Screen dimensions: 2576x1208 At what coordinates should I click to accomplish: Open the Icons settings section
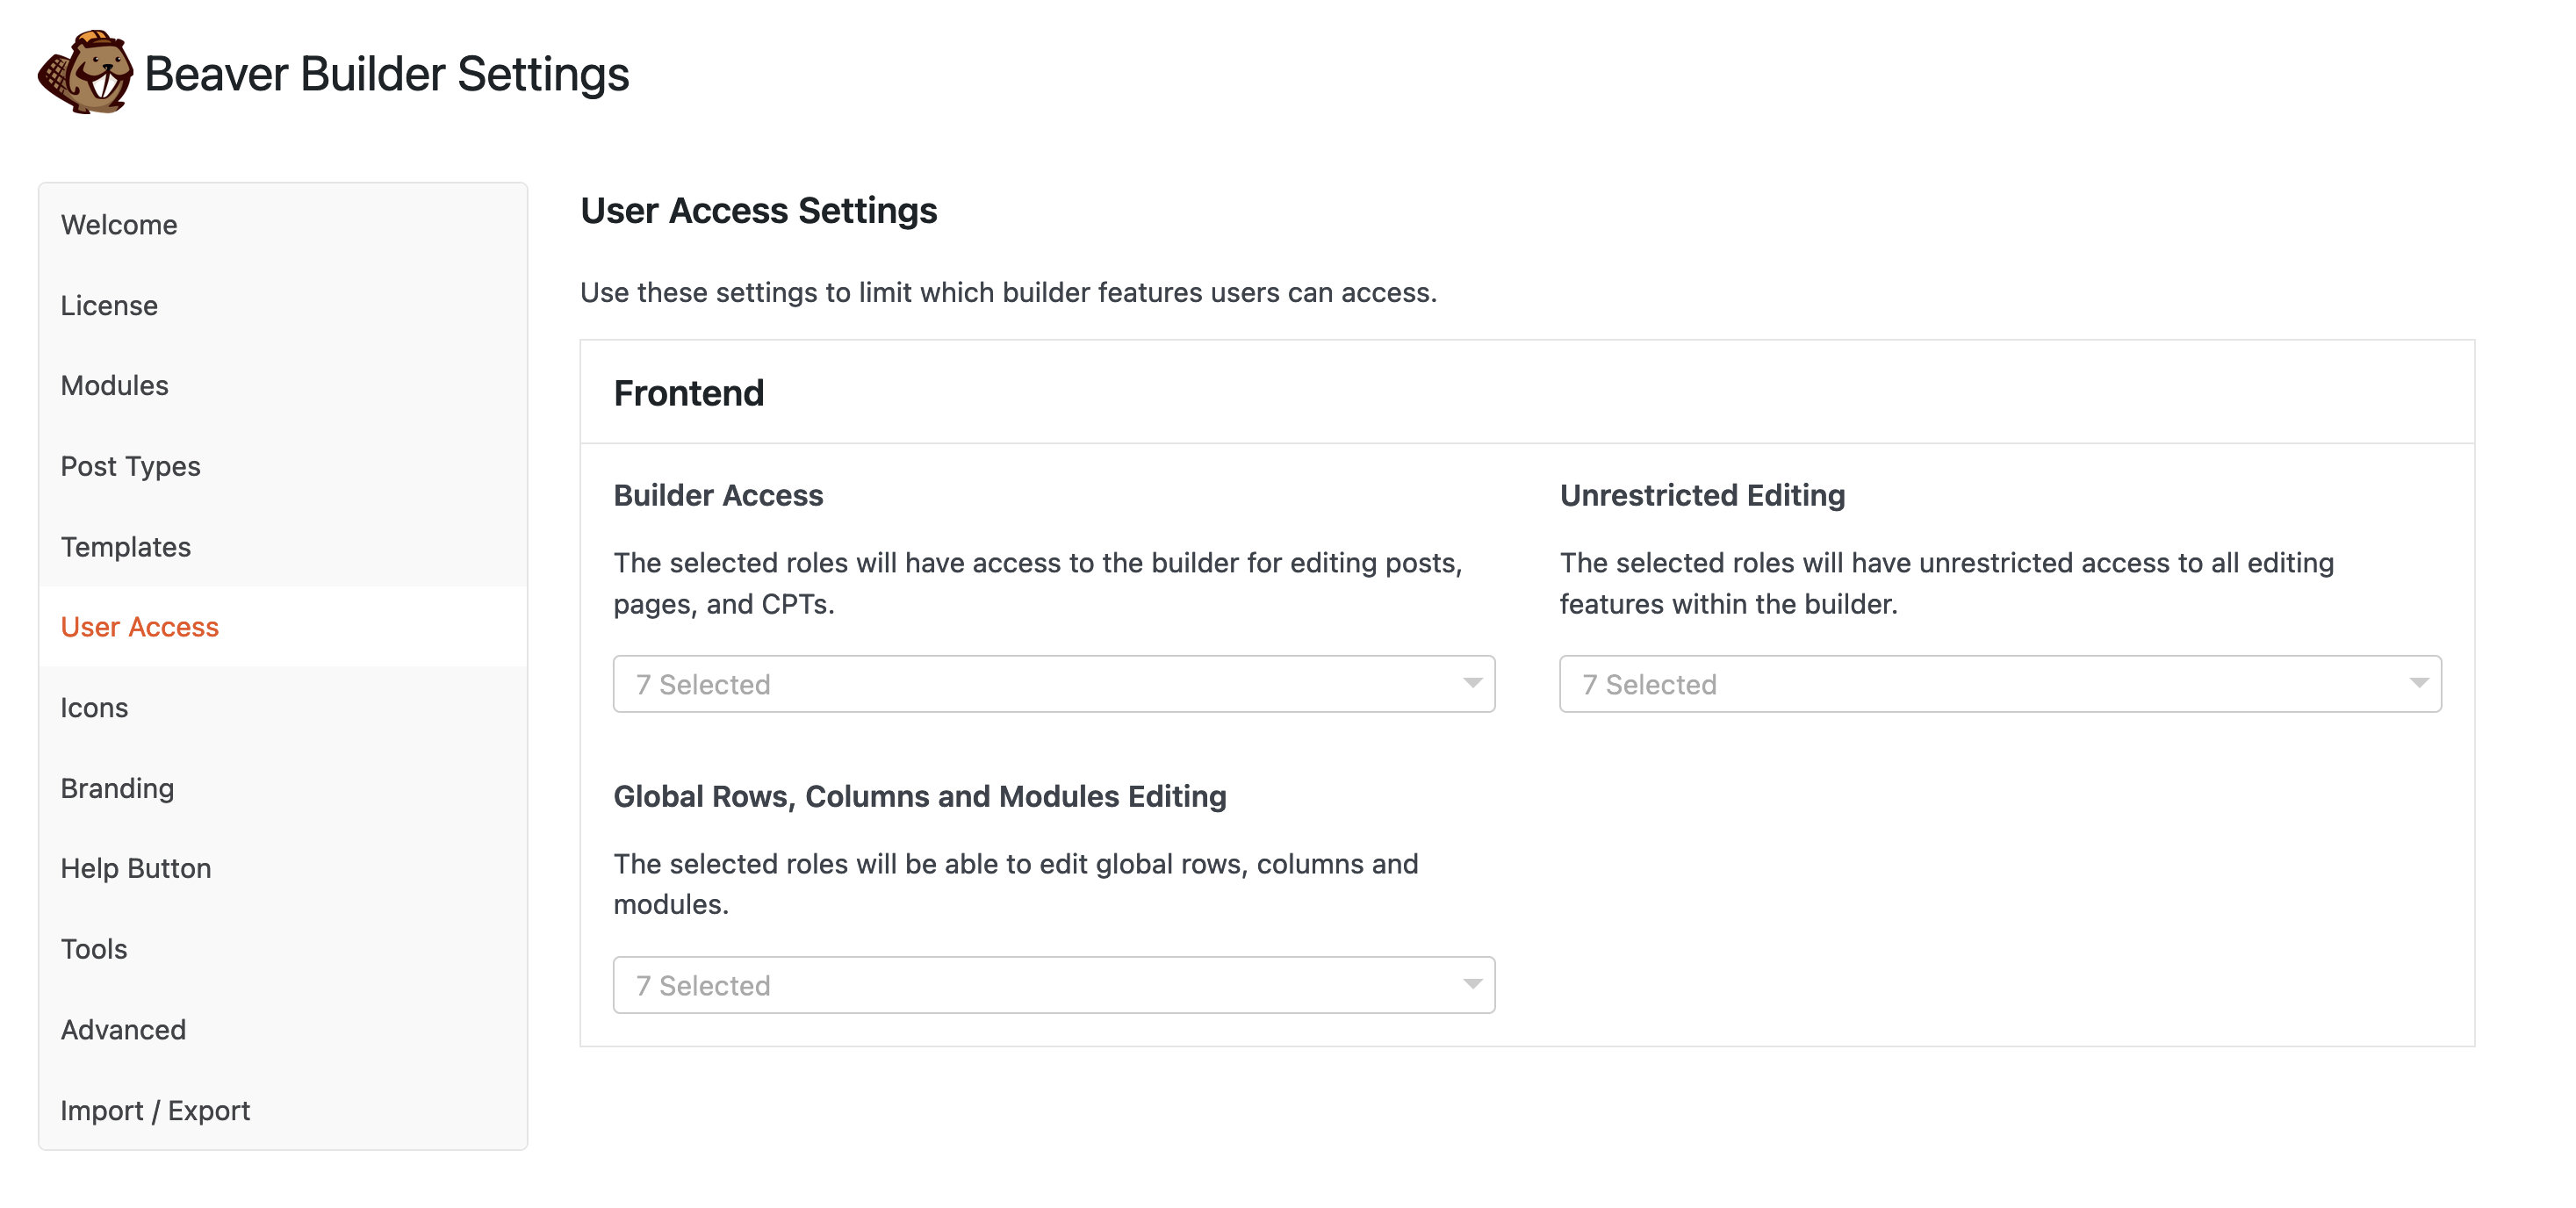click(95, 707)
